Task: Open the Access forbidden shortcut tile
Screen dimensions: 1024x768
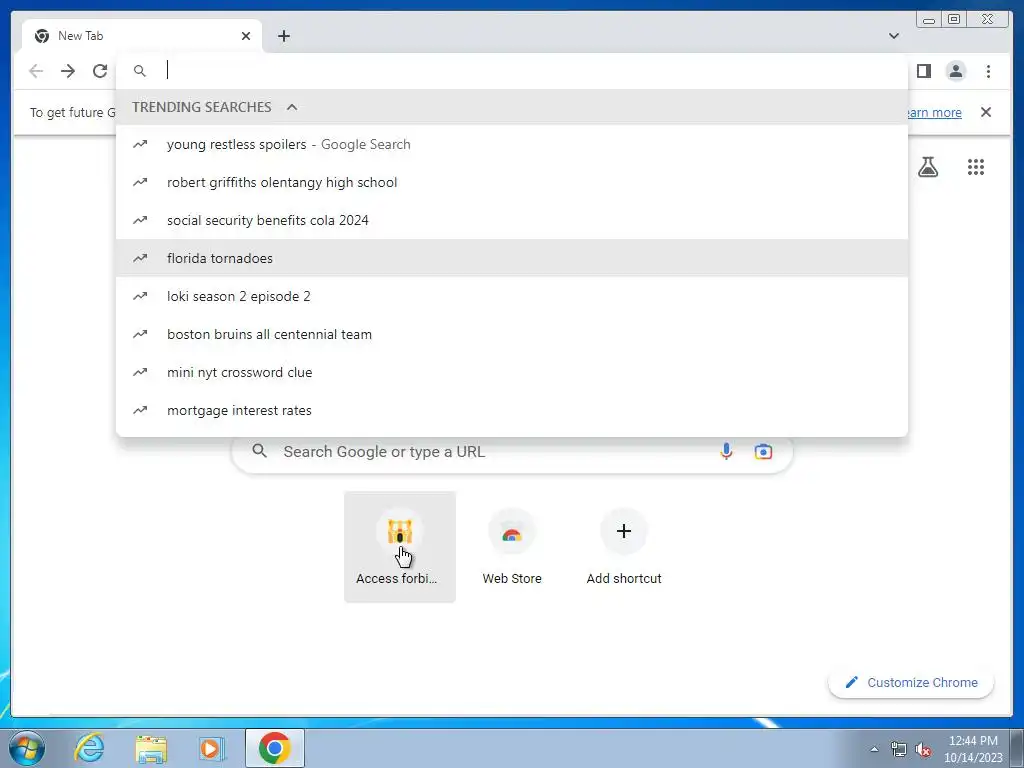Action: (x=400, y=547)
